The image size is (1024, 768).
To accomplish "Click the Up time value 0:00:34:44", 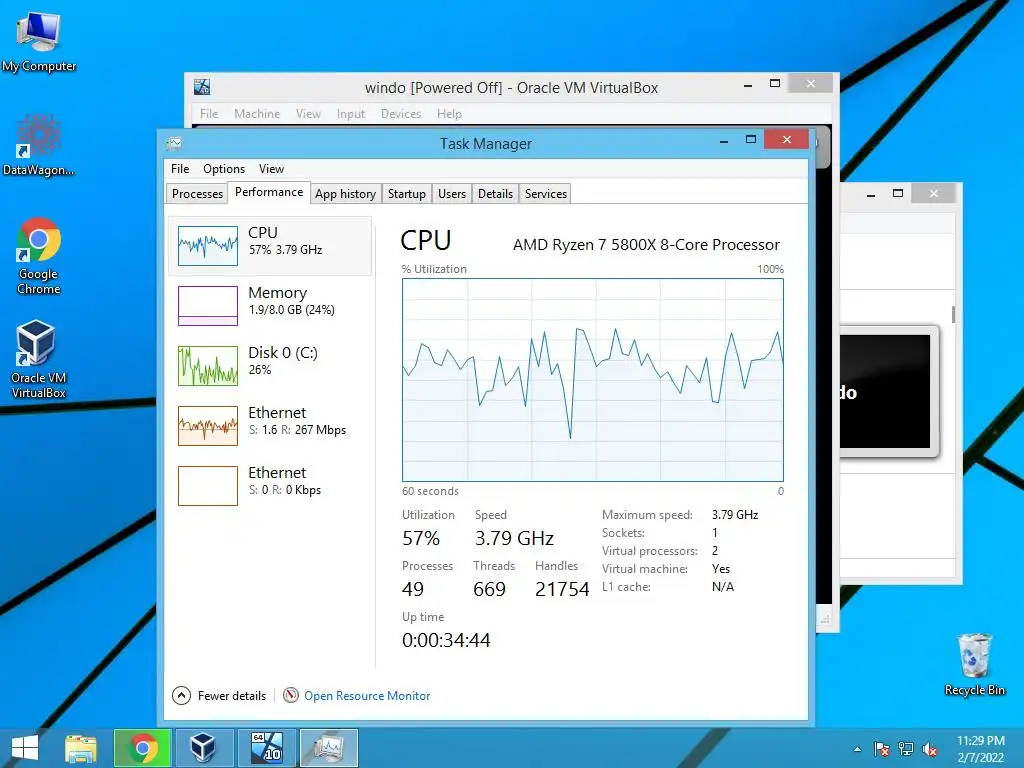I will tap(446, 640).
